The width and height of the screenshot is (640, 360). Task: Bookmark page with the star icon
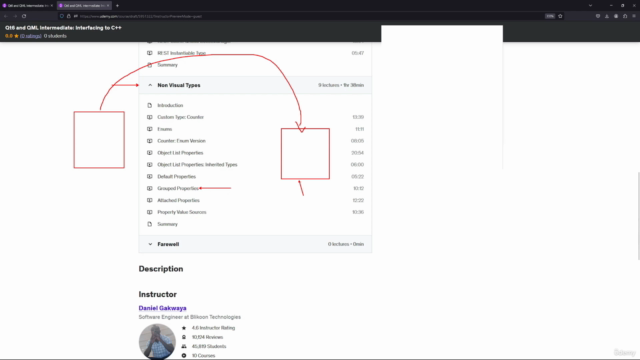point(560,16)
